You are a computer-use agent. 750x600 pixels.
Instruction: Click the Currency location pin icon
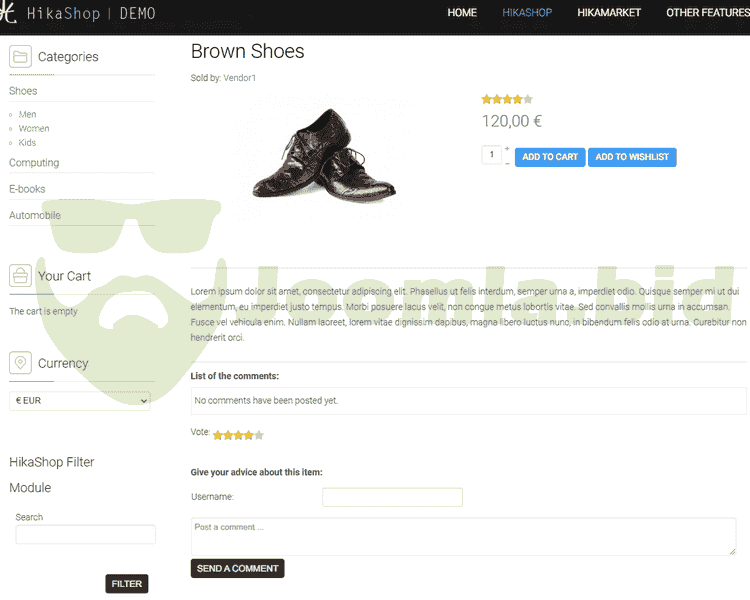tap(20, 363)
